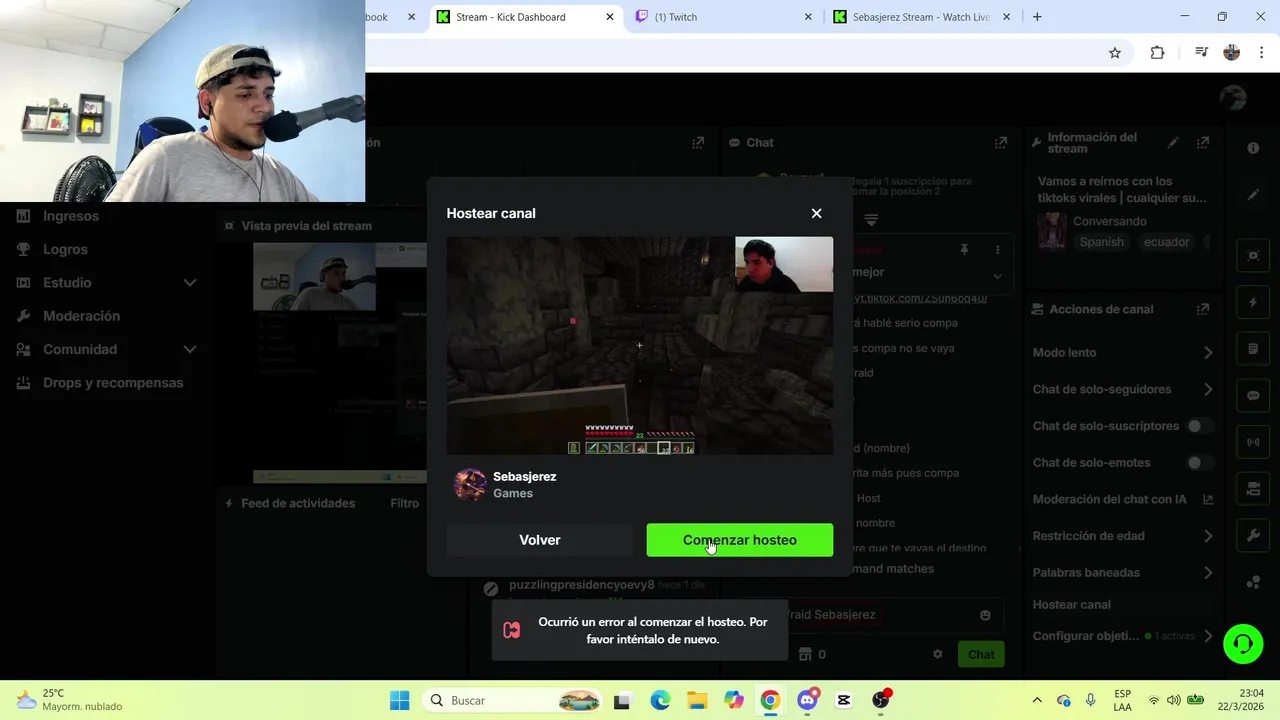The image size is (1280, 720).
Task: Open the Moderación sidebar section
Action: click(81, 316)
